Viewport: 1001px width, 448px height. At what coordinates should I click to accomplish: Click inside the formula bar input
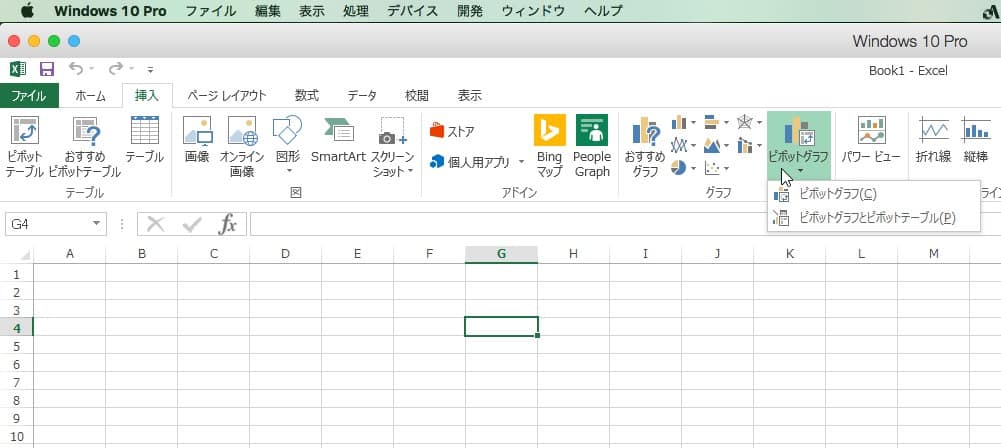[620, 224]
